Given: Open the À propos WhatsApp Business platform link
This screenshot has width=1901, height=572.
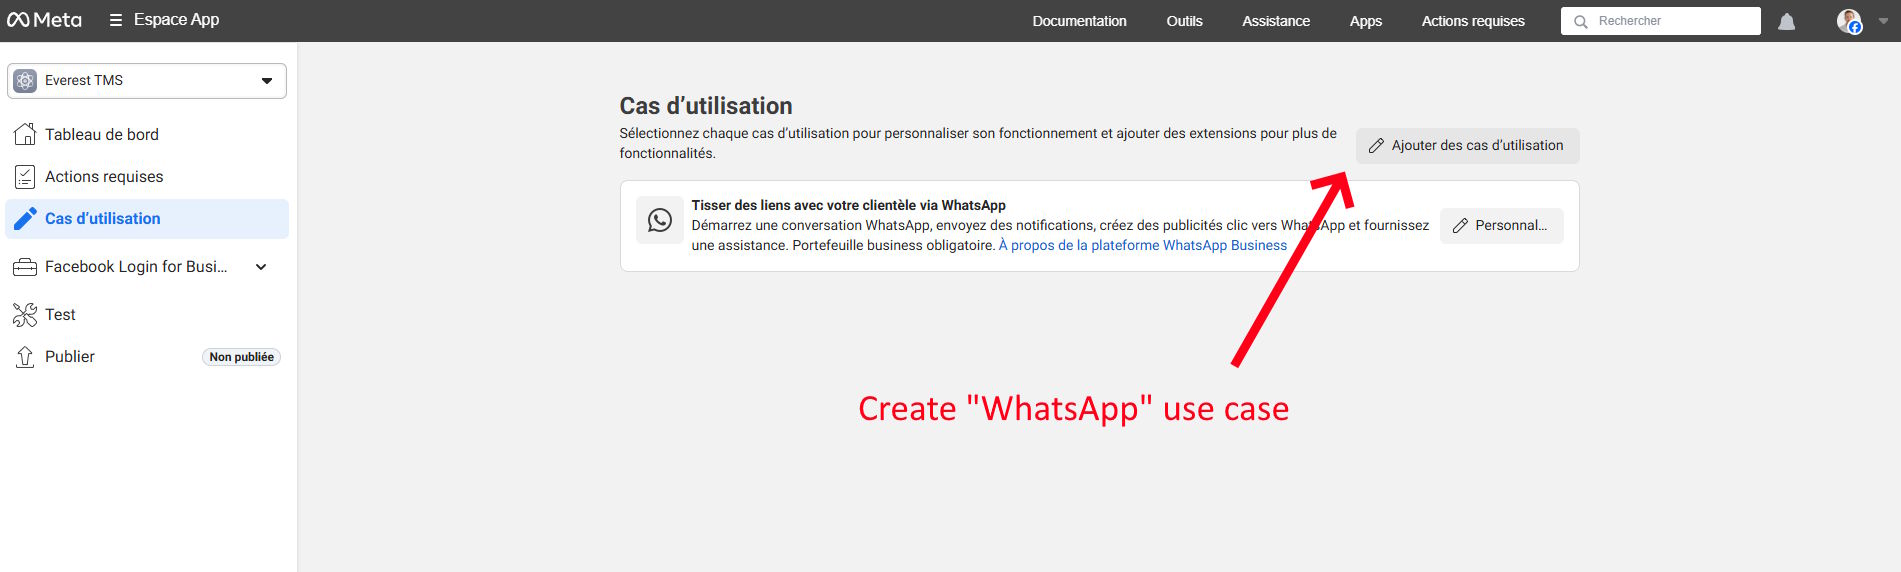Looking at the screenshot, I should click(1142, 246).
